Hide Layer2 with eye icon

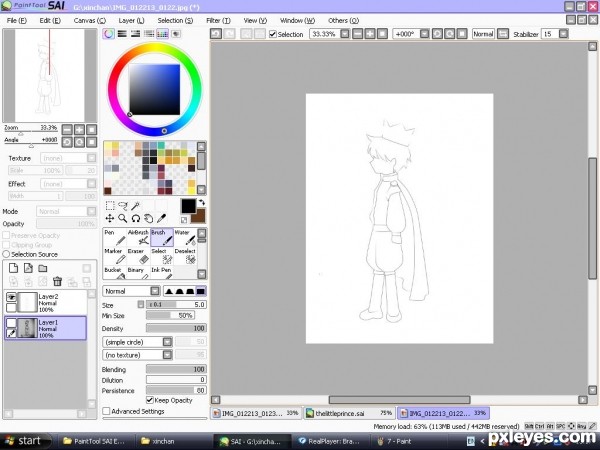[11, 297]
